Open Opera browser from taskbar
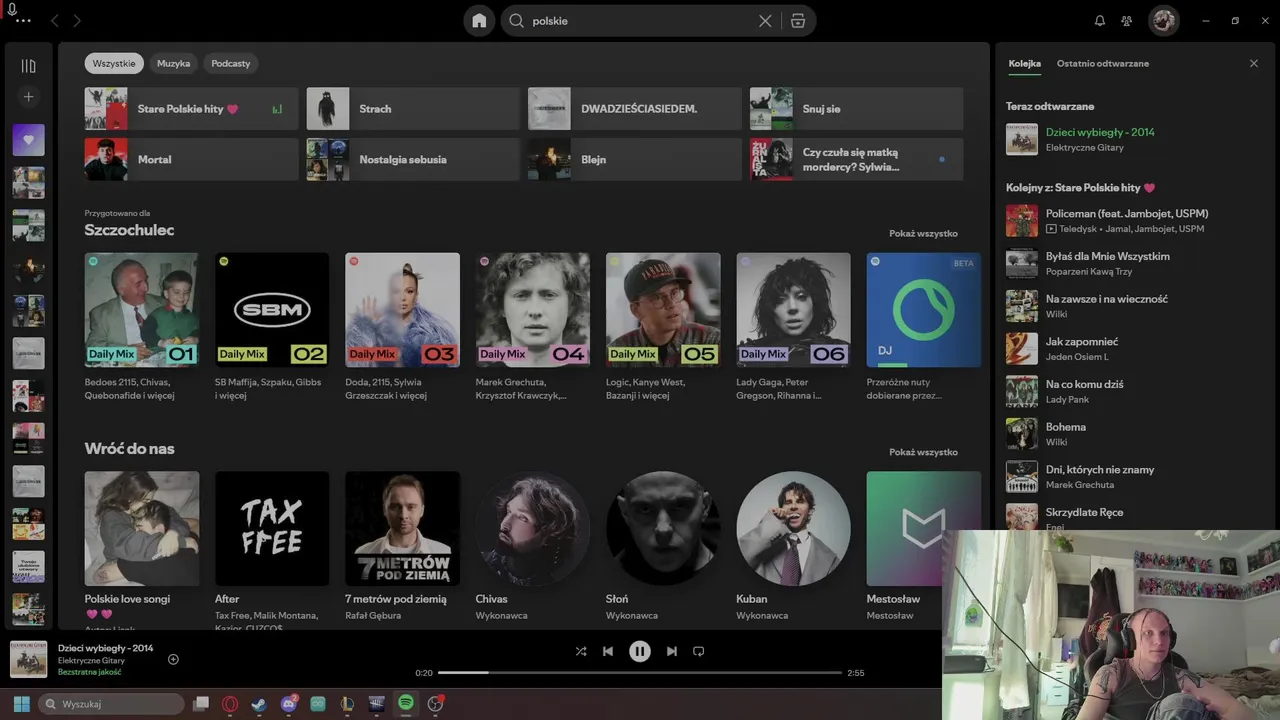 tap(230, 704)
